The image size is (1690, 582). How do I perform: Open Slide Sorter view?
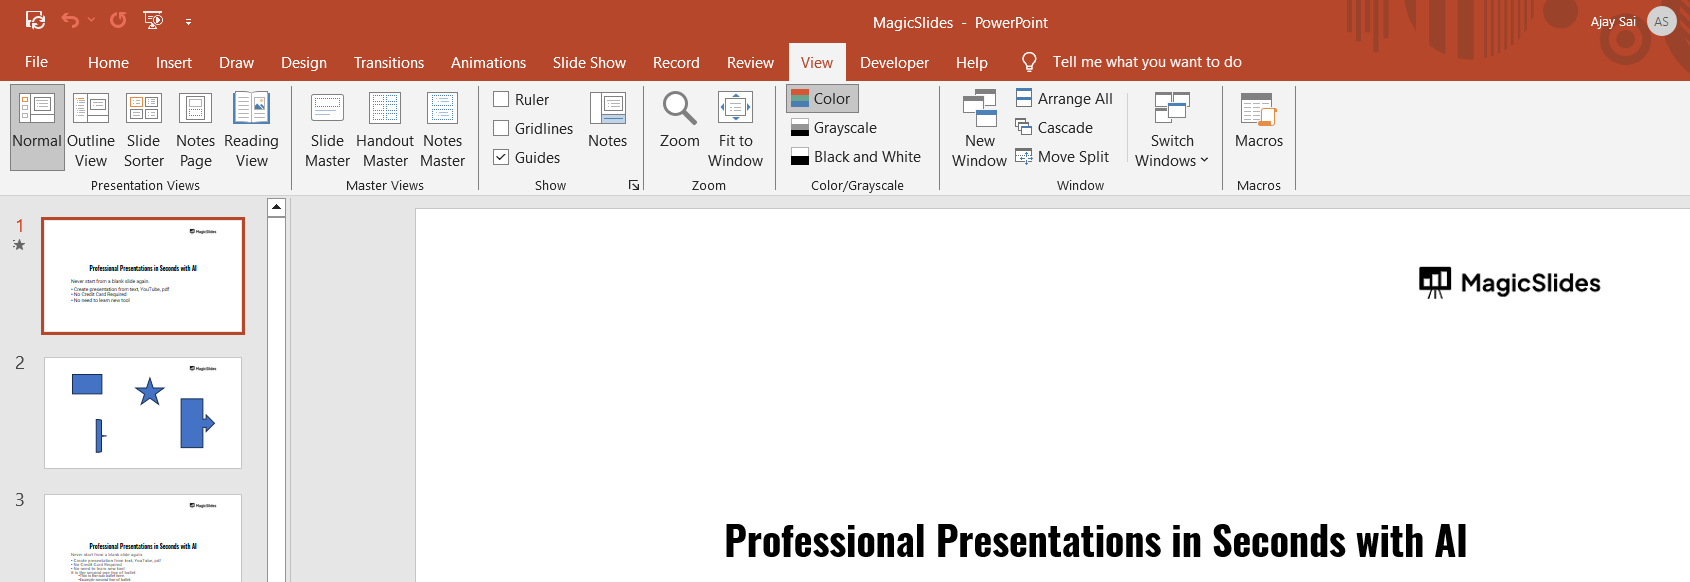(x=143, y=129)
